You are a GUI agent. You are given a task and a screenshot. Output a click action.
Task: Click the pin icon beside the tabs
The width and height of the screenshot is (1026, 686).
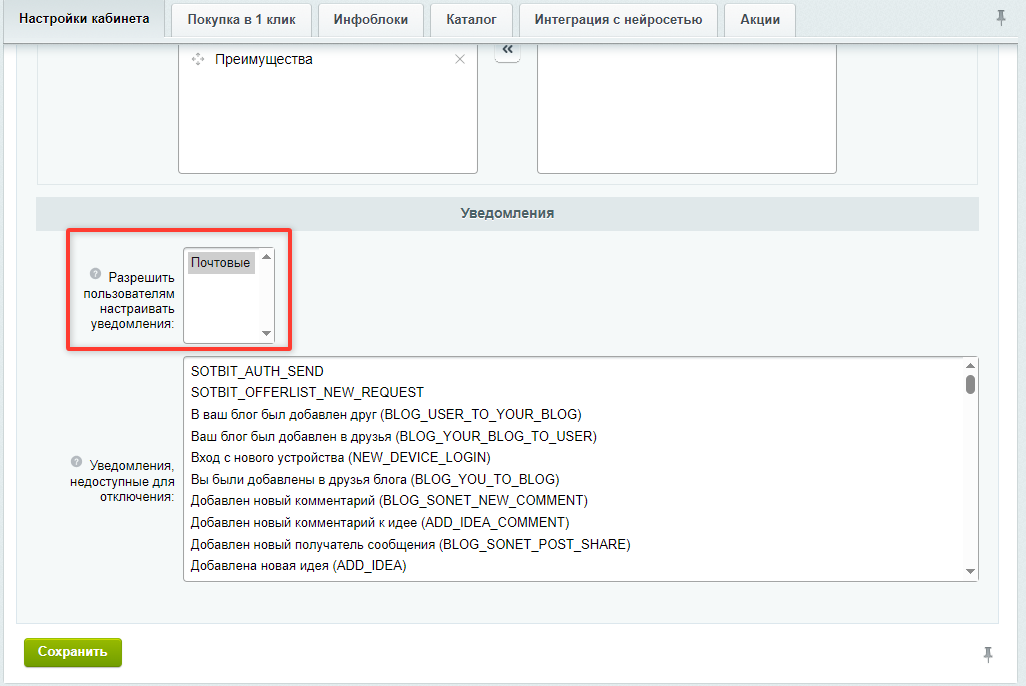coord(1000,18)
